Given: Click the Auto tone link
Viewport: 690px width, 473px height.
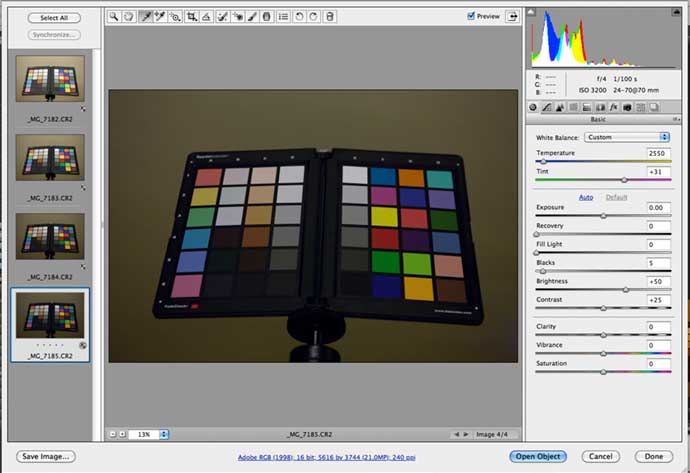Looking at the screenshot, I should 586,197.
